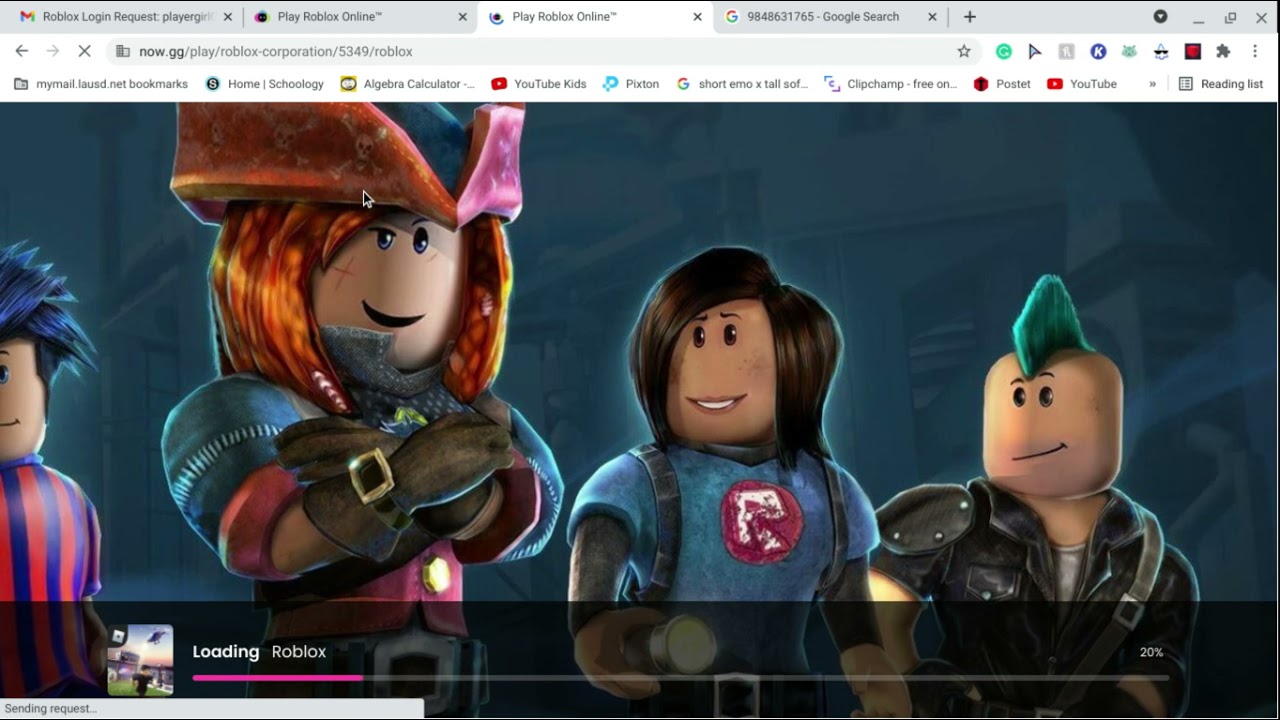Click the gray Roblox extension icon
The image size is (1280, 720).
pyautogui.click(x=1067, y=51)
